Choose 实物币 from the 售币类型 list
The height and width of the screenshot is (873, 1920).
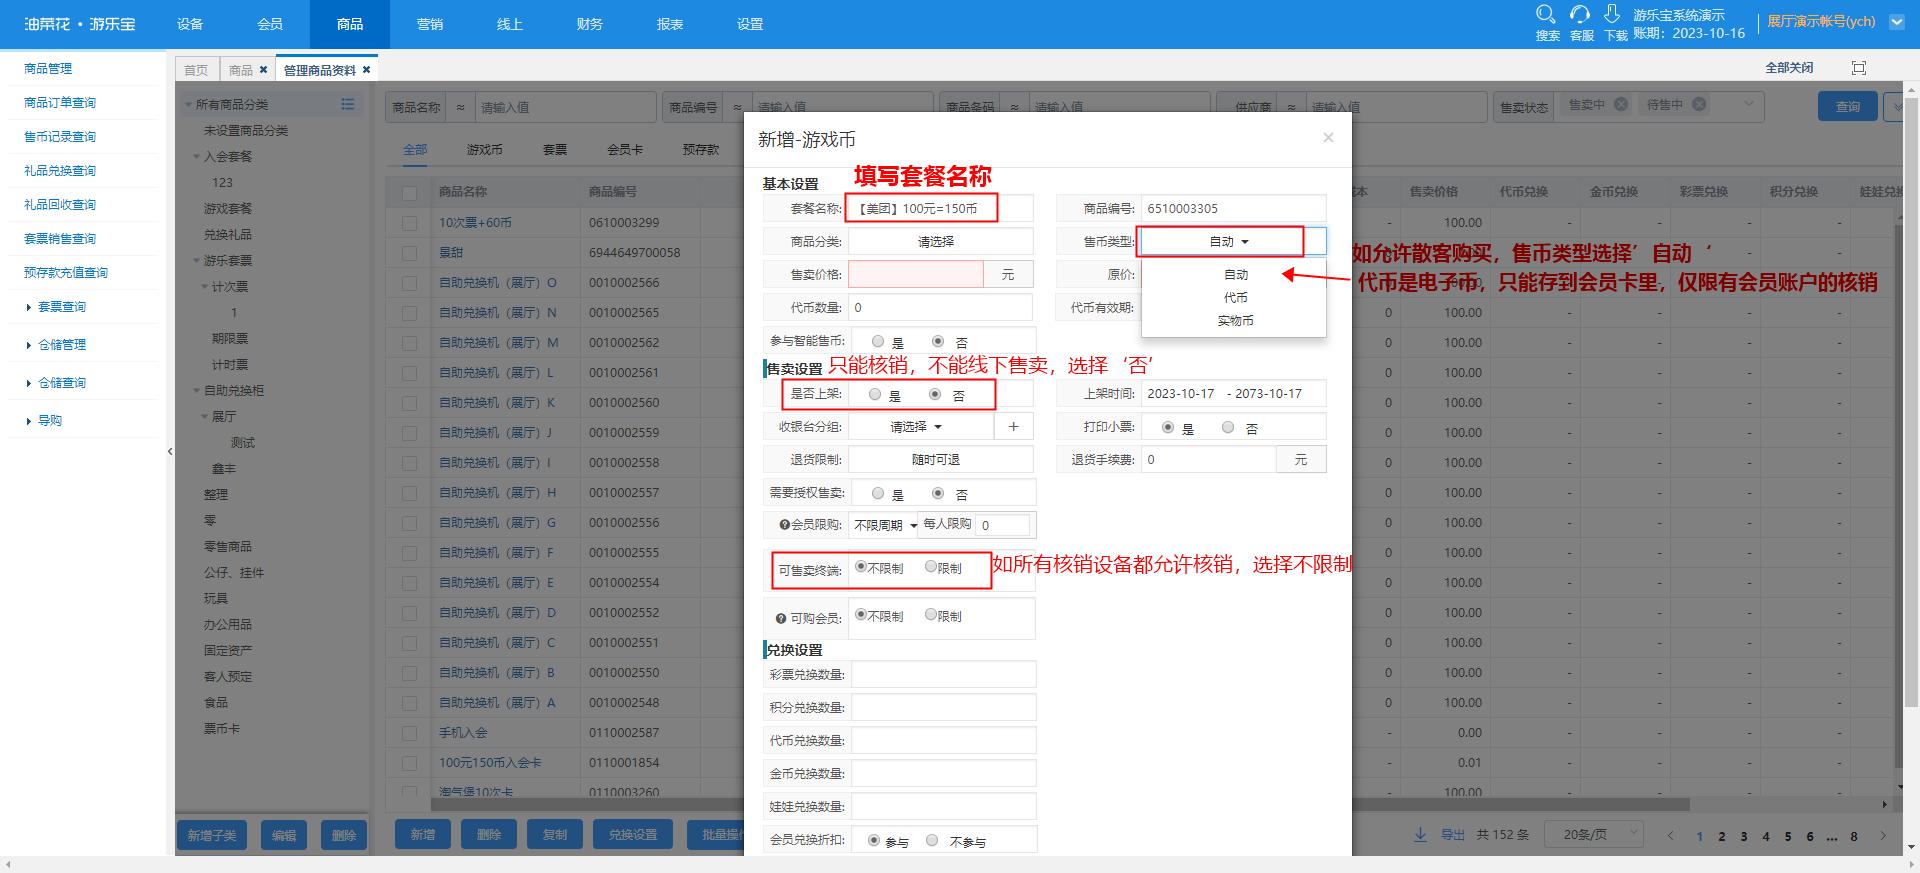point(1235,320)
